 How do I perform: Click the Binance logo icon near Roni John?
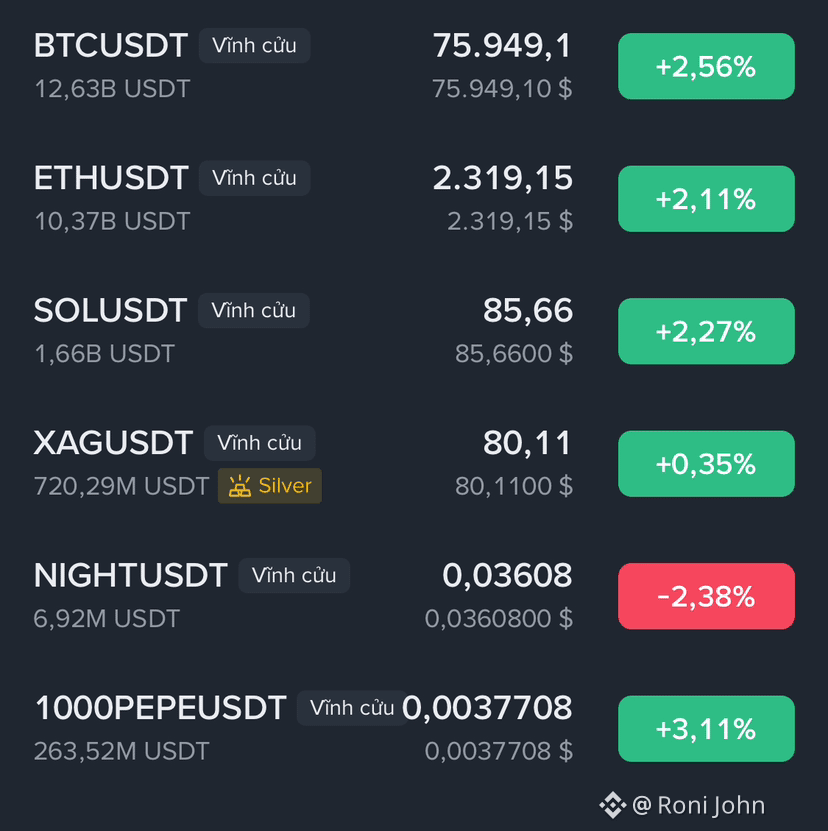tap(613, 805)
